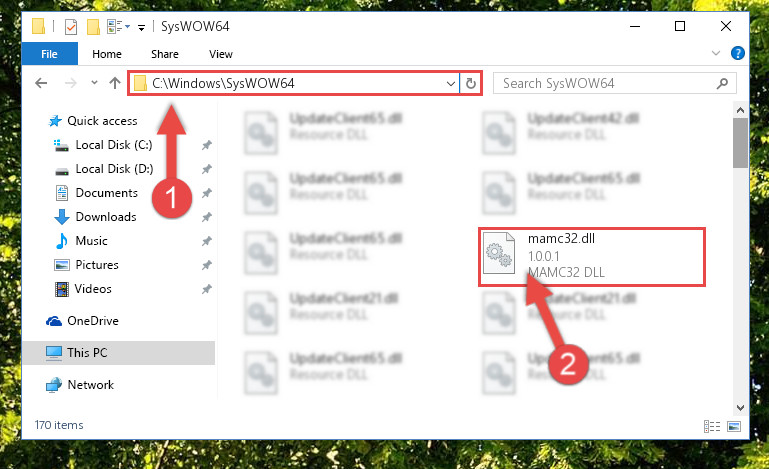Open Downloads in the navigation pane
The height and width of the screenshot is (469, 769).
(x=106, y=217)
